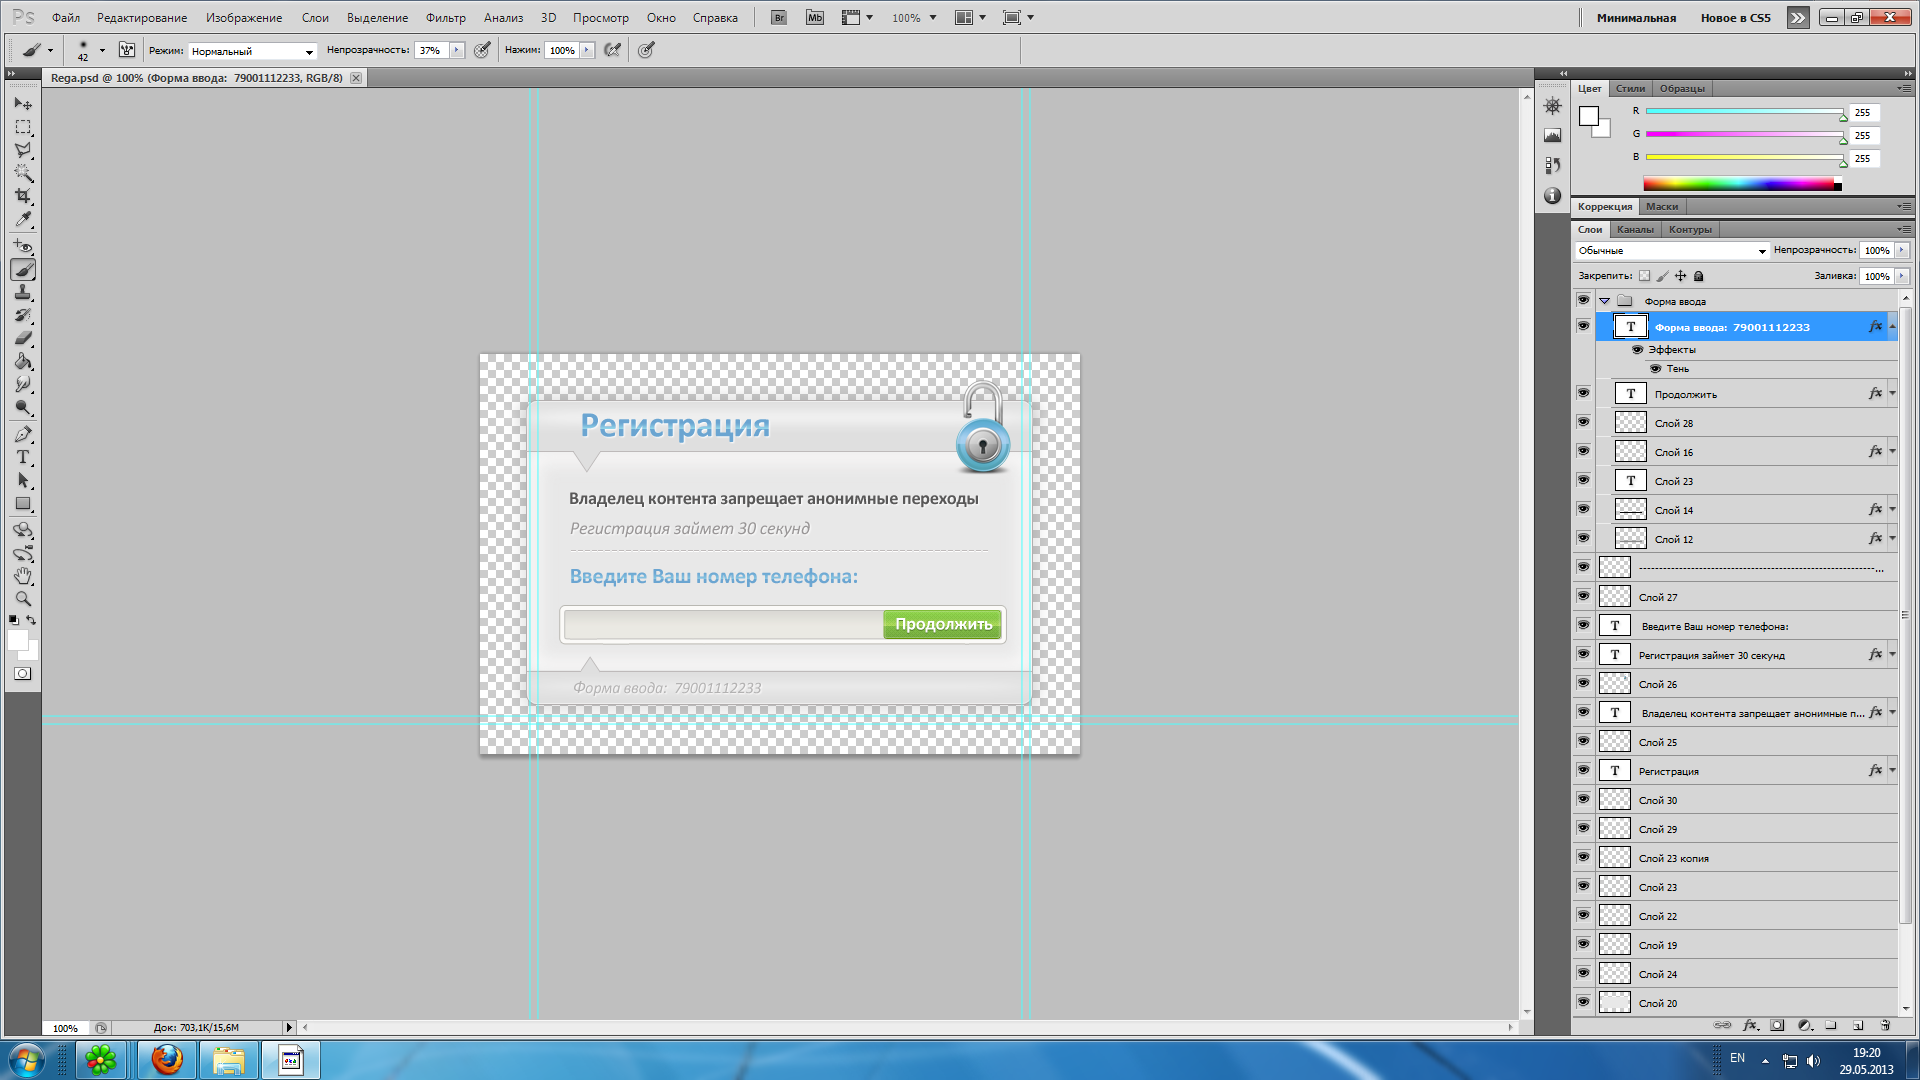The image size is (1920, 1081).
Task: Close the Rega.psd document tab
Action: pos(356,78)
